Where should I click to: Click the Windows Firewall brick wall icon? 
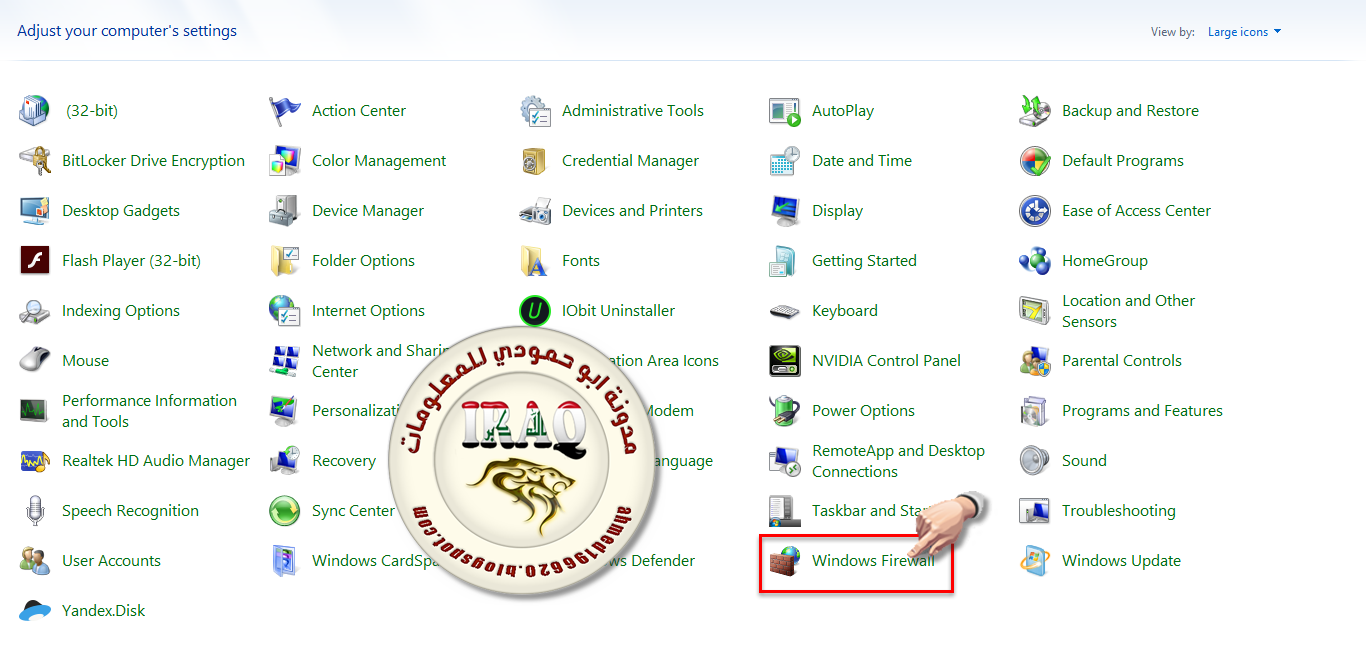coord(785,561)
